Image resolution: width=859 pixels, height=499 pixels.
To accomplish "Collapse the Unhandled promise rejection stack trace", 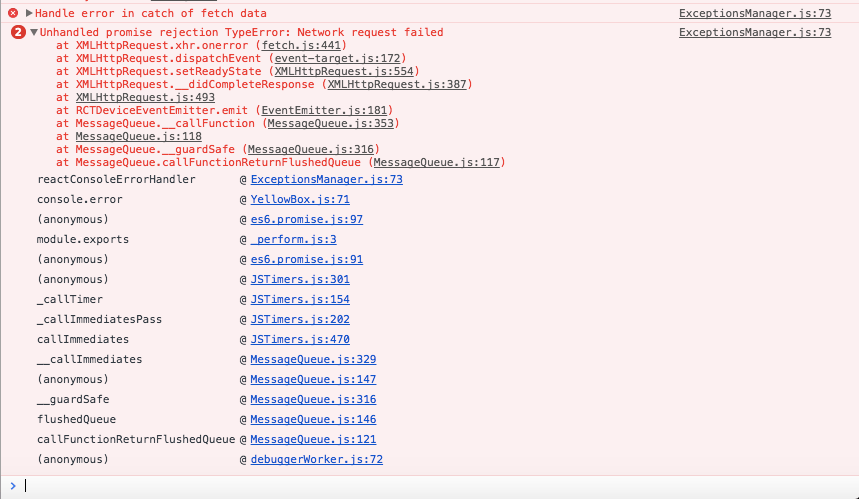I will point(34,32).
